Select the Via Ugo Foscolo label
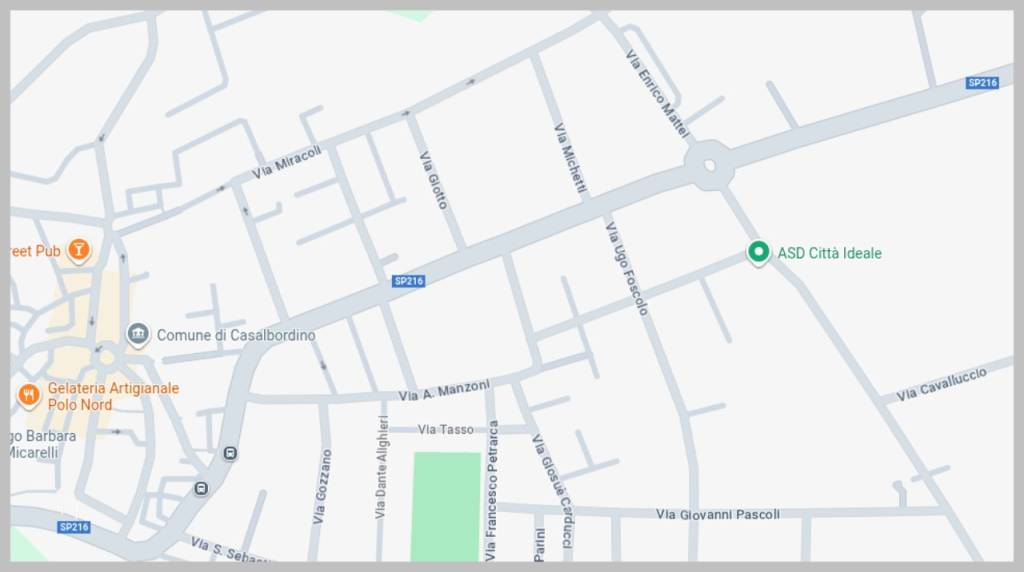1024x572 pixels. [626, 268]
